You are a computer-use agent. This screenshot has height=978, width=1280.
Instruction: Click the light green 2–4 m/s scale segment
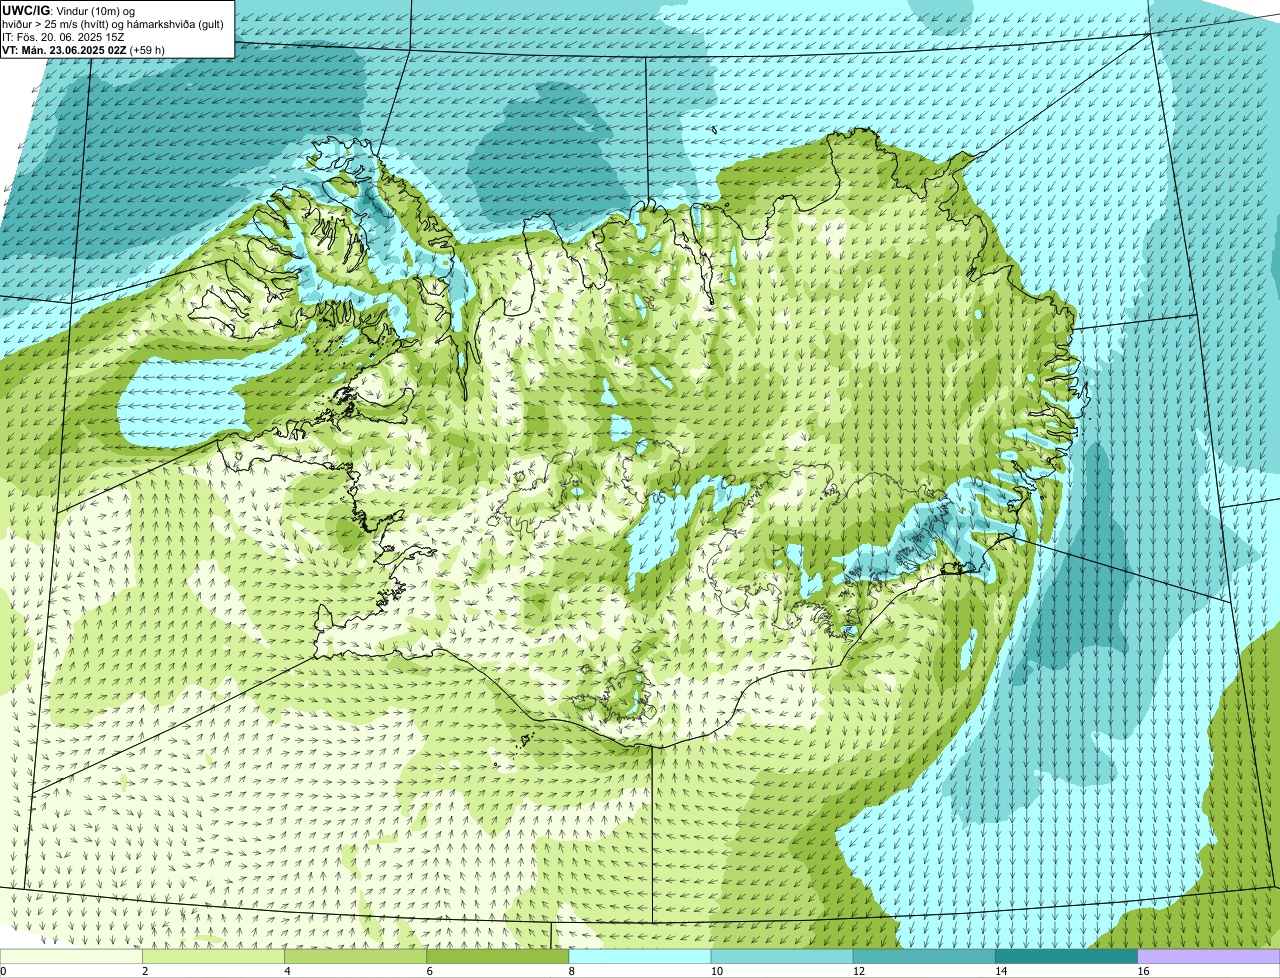(214, 957)
